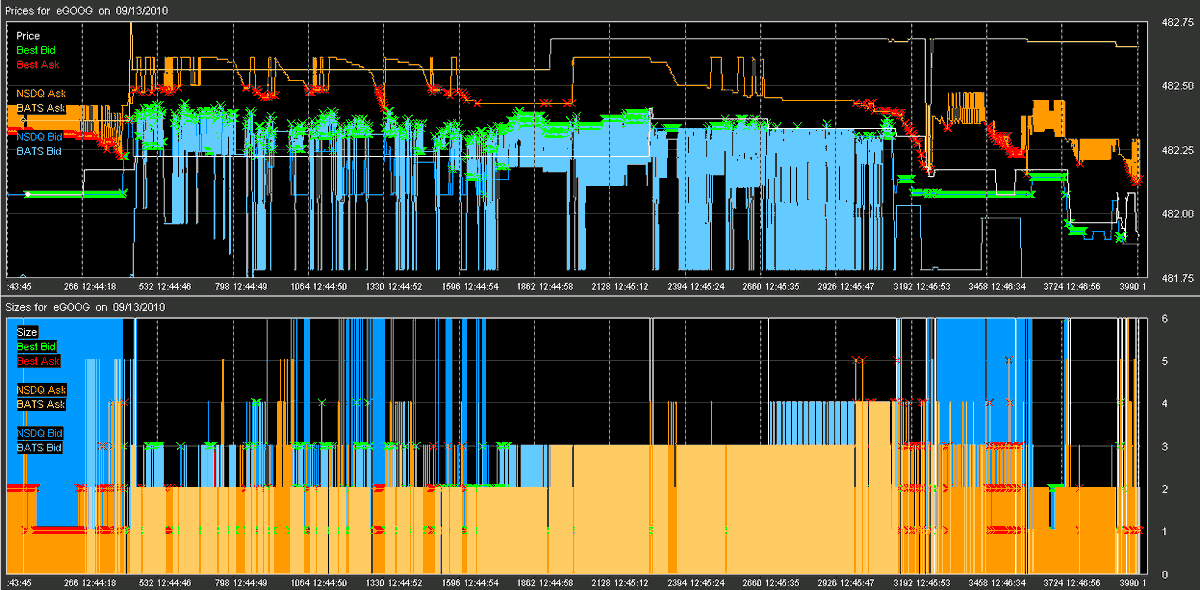The height and width of the screenshot is (590, 1200).
Task: Click the 482.00 price axis label
Action: tap(1174, 213)
